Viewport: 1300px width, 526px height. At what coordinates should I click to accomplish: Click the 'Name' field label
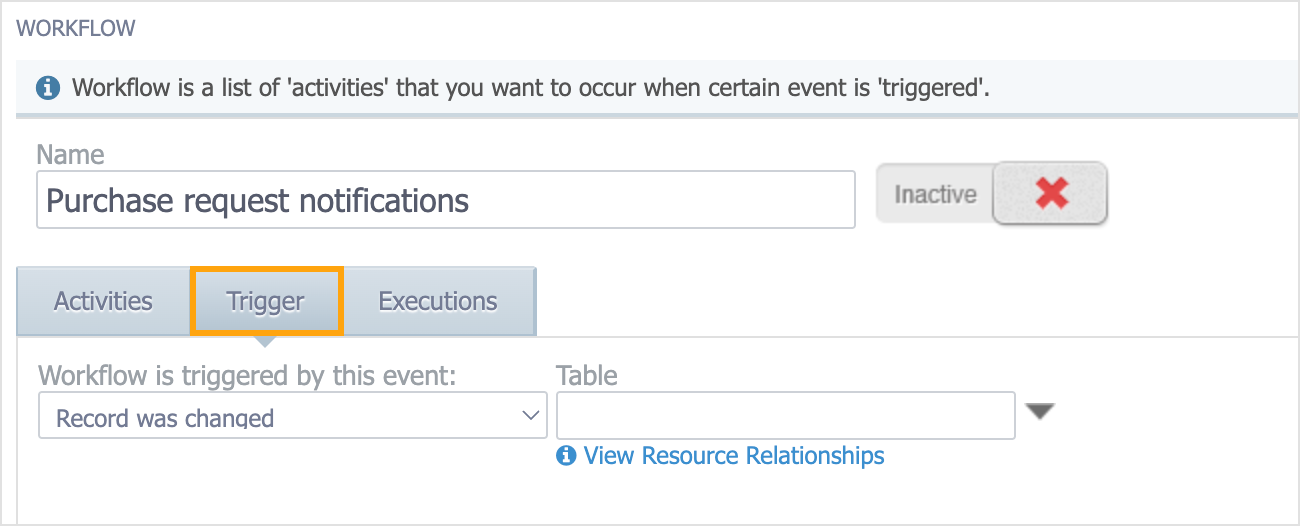pyautogui.click(x=70, y=155)
